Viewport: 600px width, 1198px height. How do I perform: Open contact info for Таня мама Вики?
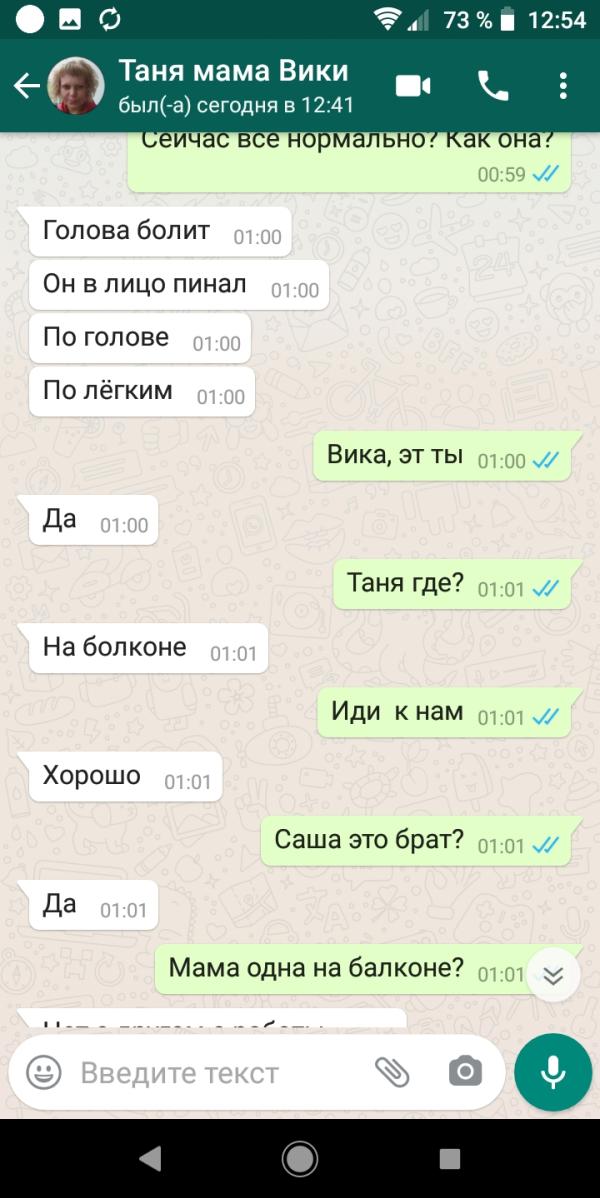point(235,86)
